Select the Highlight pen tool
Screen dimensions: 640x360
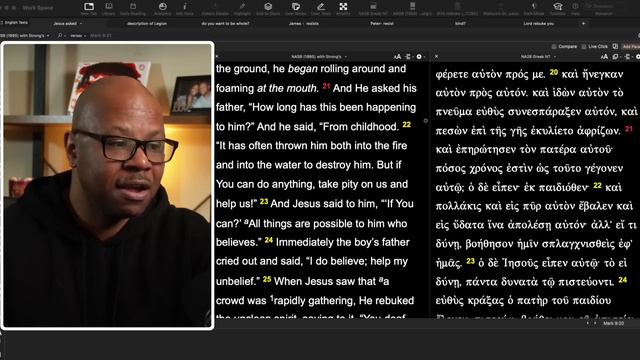coord(242,8)
